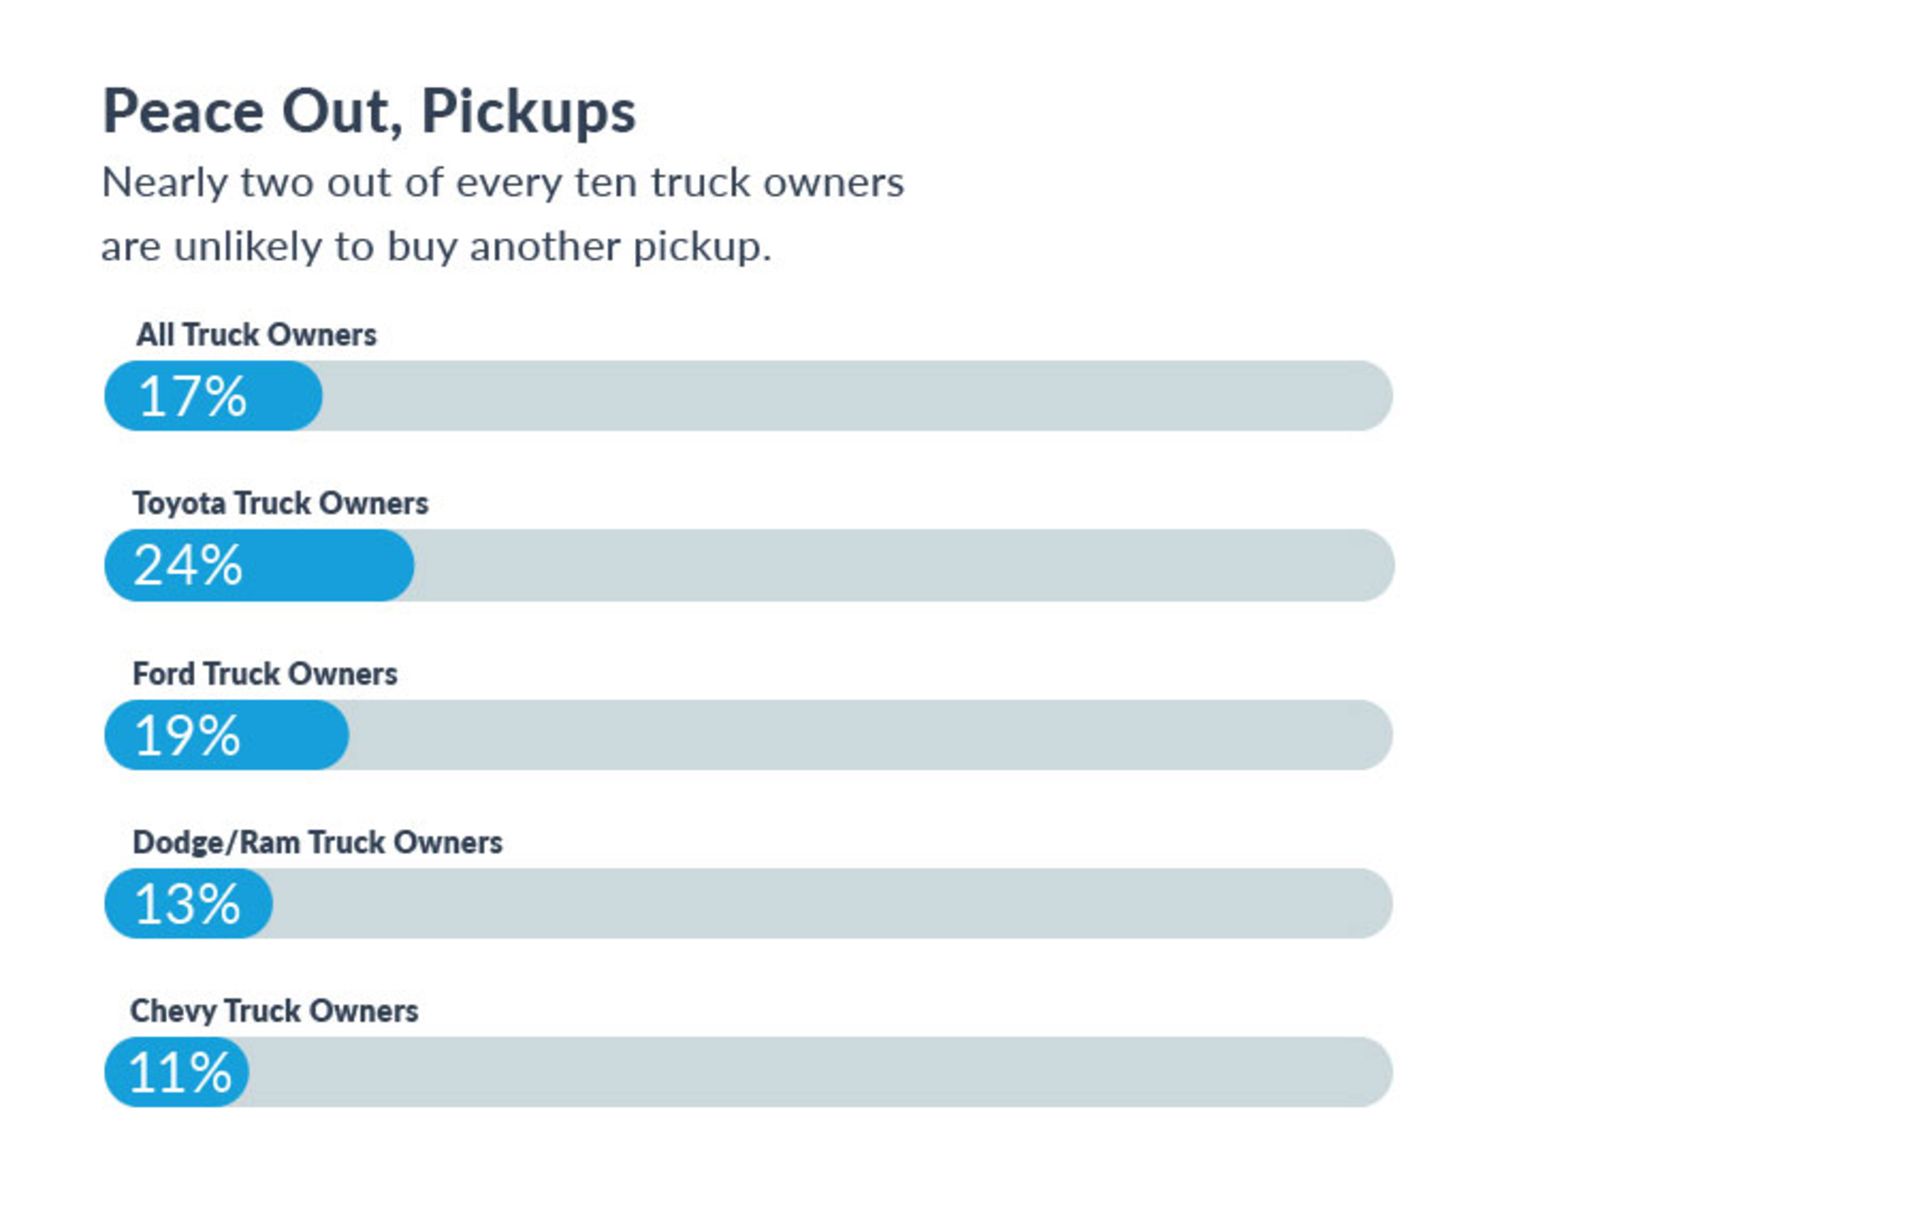This screenshot has height=1216, width=1920.
Task: Click the gray unfilled part of All Truck Owners bar
Action: tap(855, 396)
